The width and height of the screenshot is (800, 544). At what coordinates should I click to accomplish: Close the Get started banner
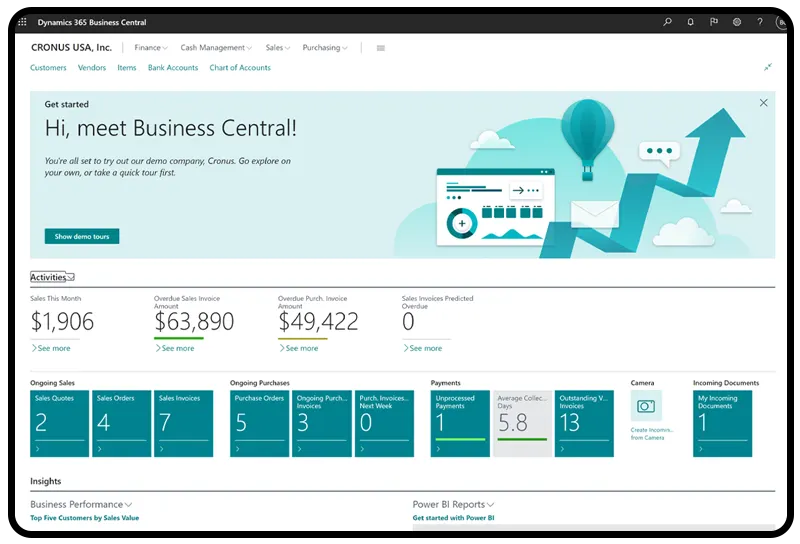point(764,103)
